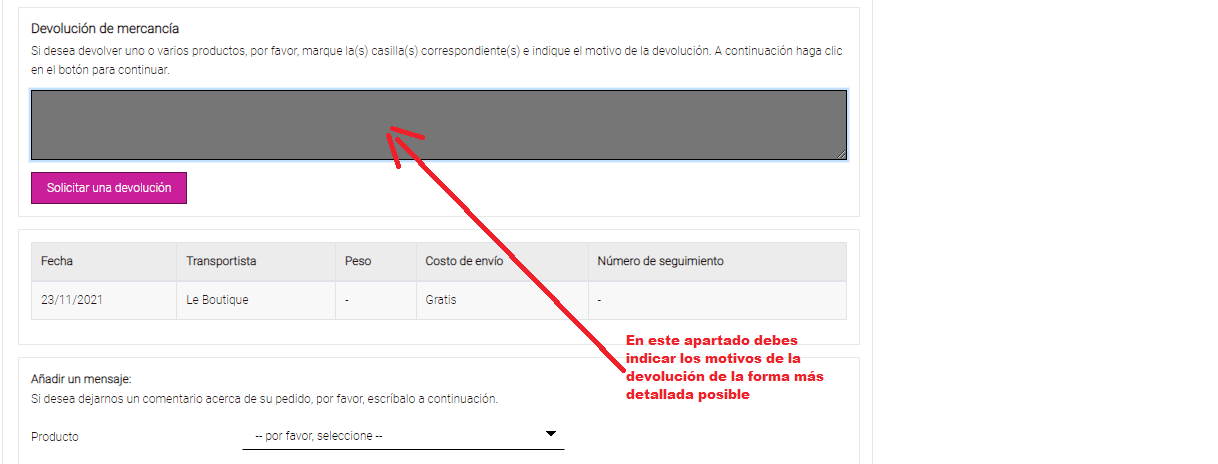Select the Gratis shipping cost cell

[441, 300]
